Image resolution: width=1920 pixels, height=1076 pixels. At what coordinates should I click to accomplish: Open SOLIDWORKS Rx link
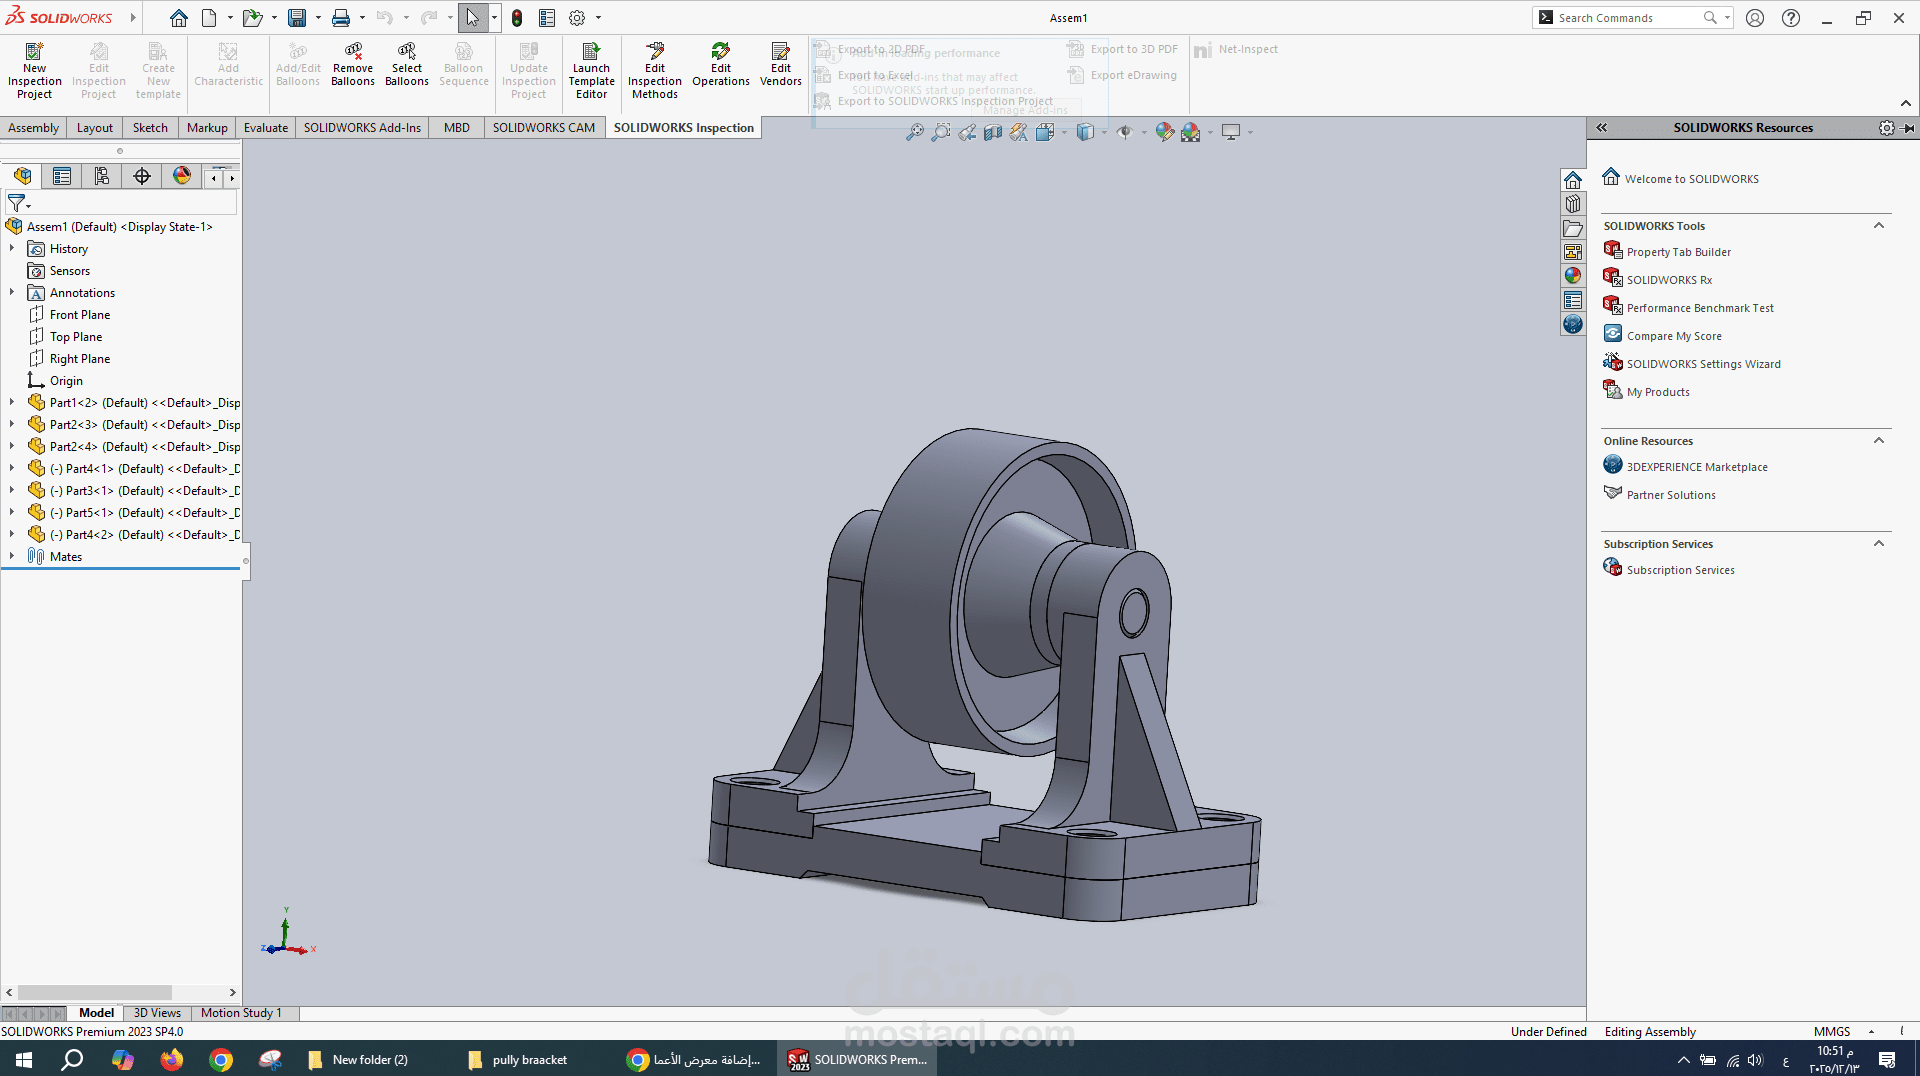(x=1669, y=280)
